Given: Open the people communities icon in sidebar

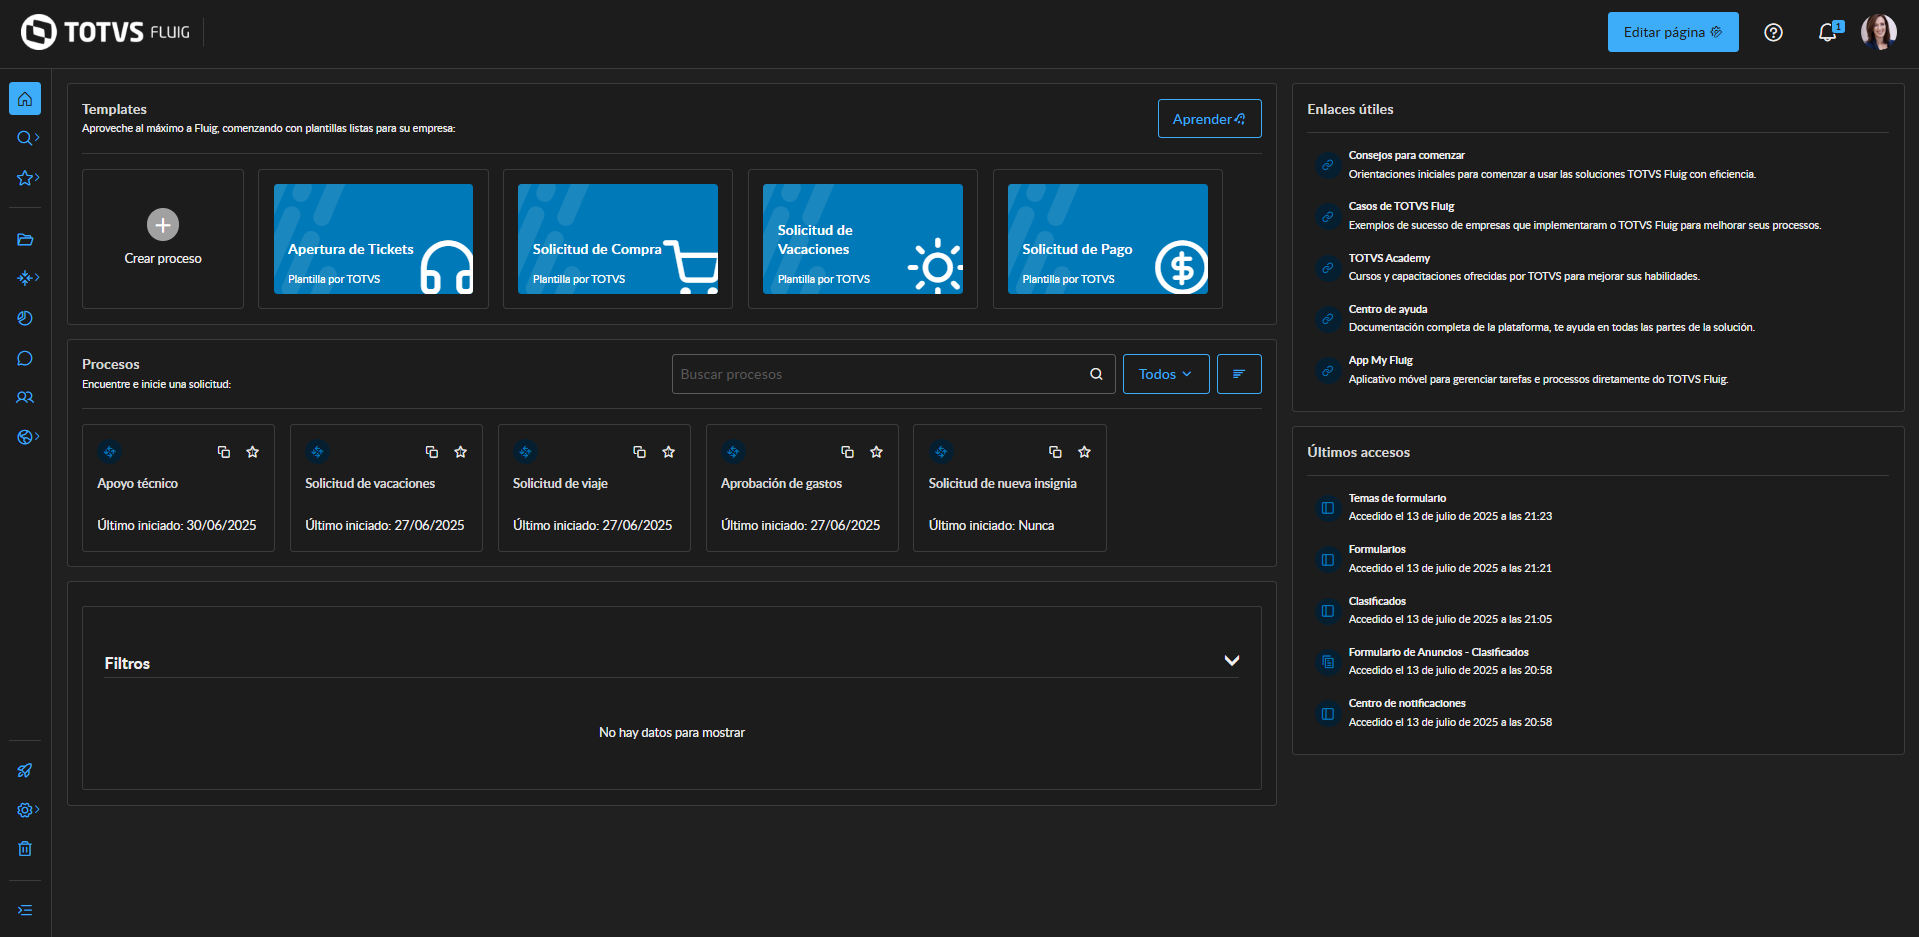Looking at the screenshot, I should point(25,397).
